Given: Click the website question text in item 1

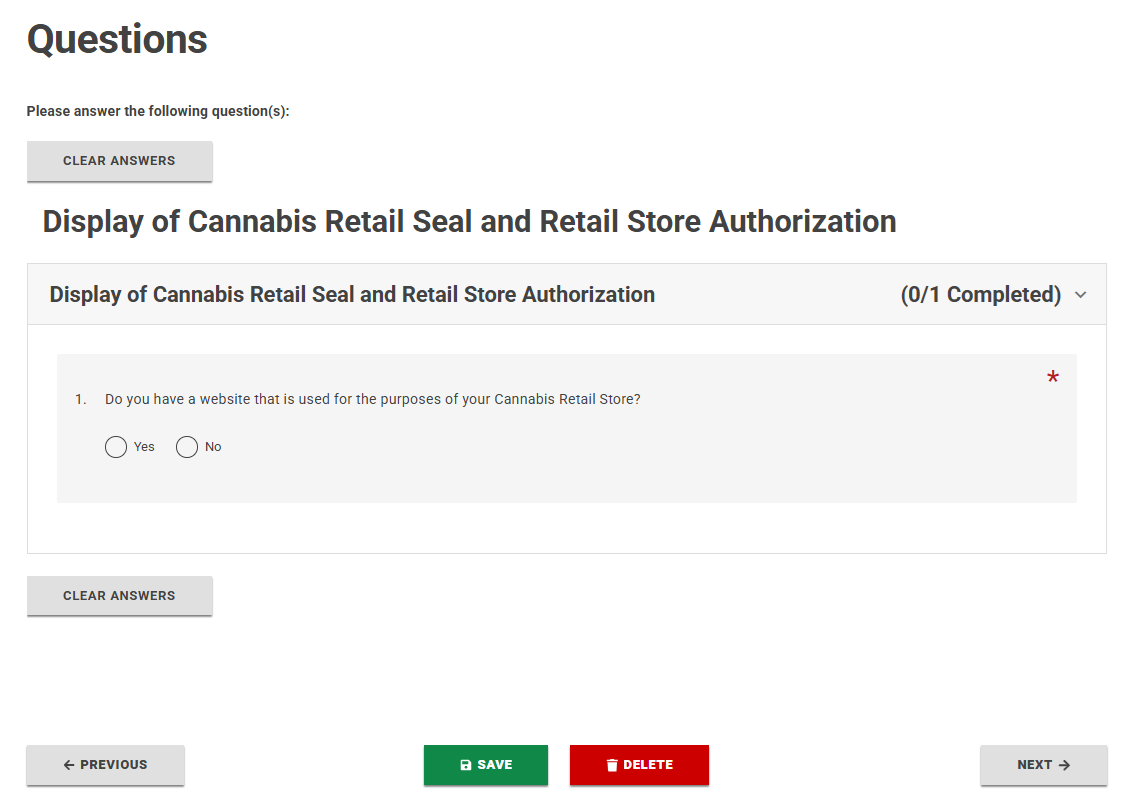Looking at the screenshot, I should pos(372,399).
